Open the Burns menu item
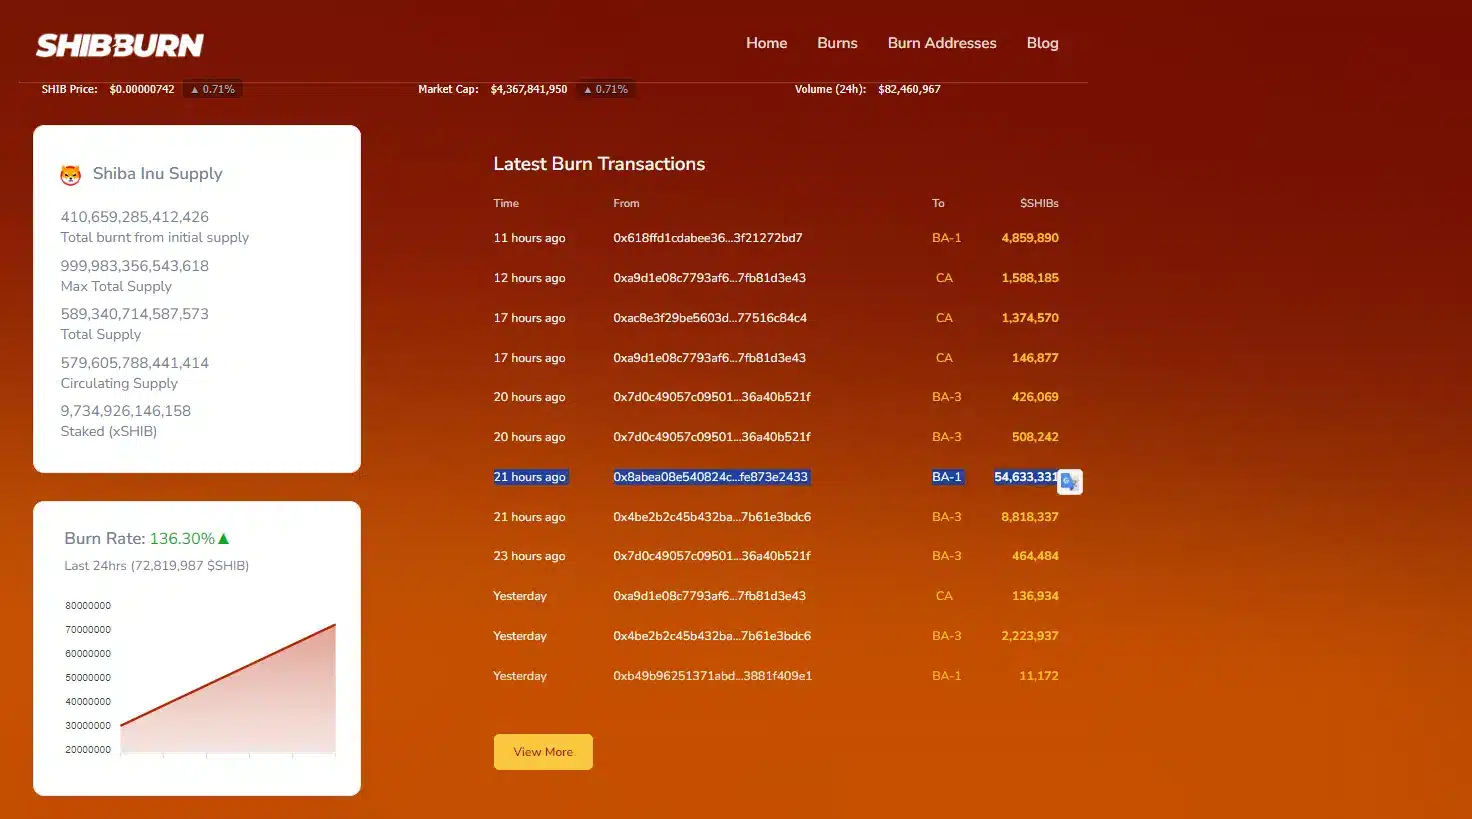Image resolution: width=1472 pixels, height=819 pixels. (x=837, y=43)
